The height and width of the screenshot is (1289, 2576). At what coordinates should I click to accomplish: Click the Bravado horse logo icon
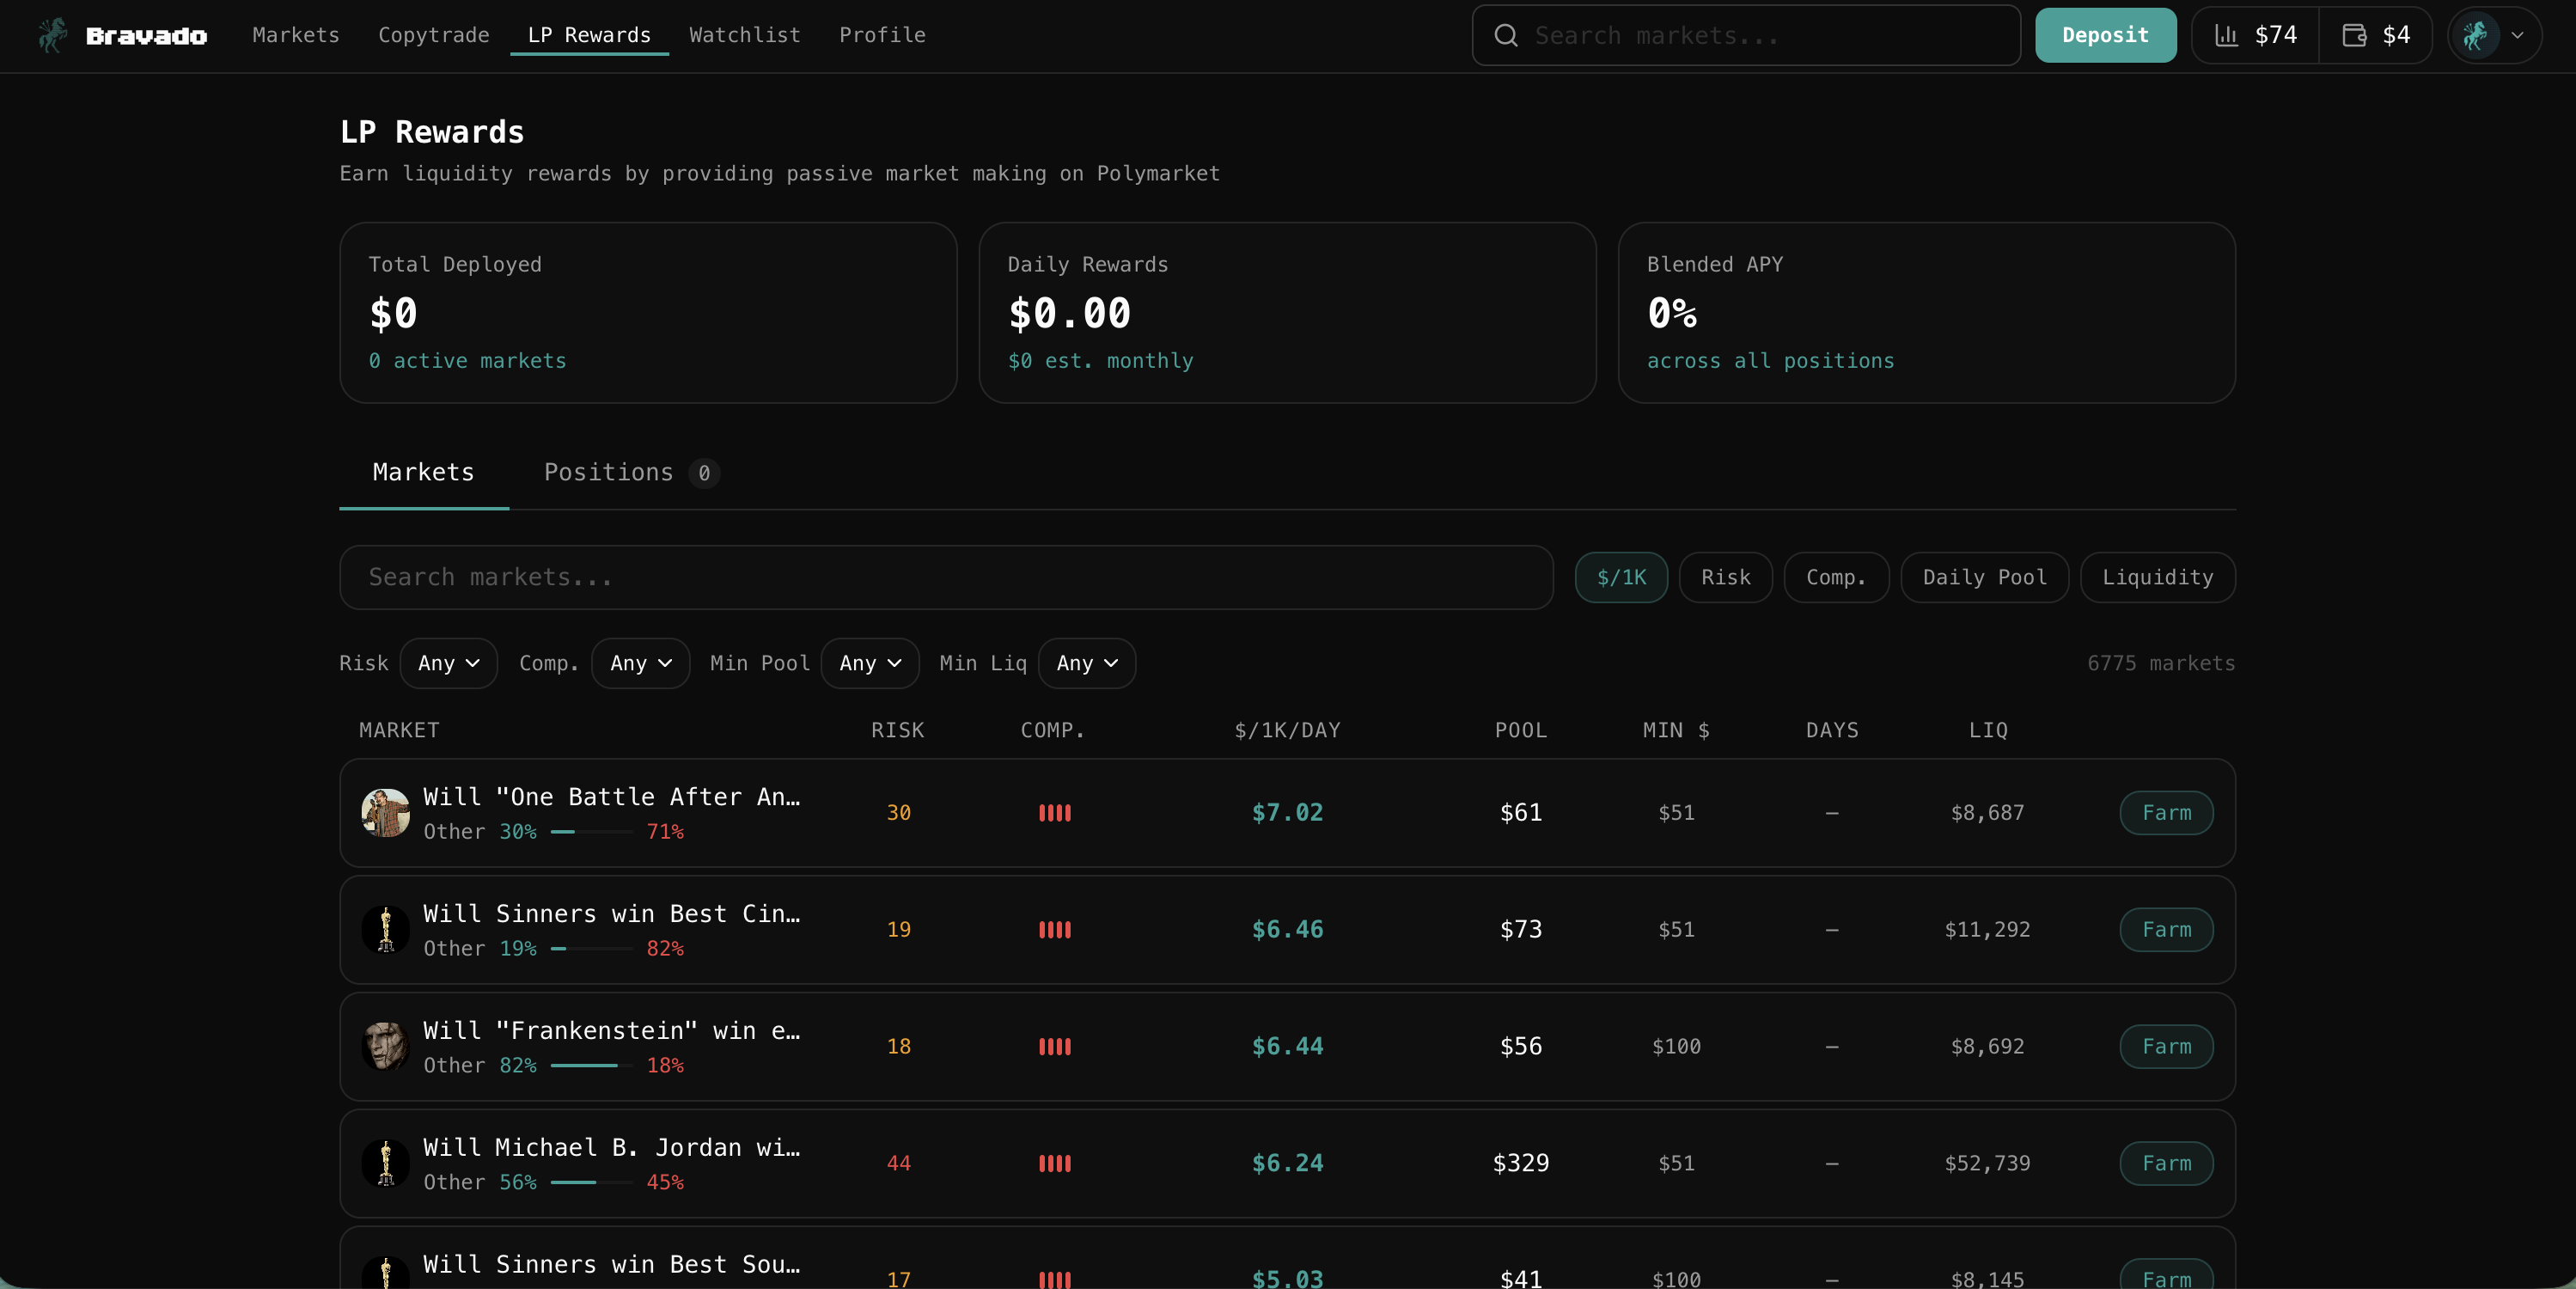click(x=52, y=35)
